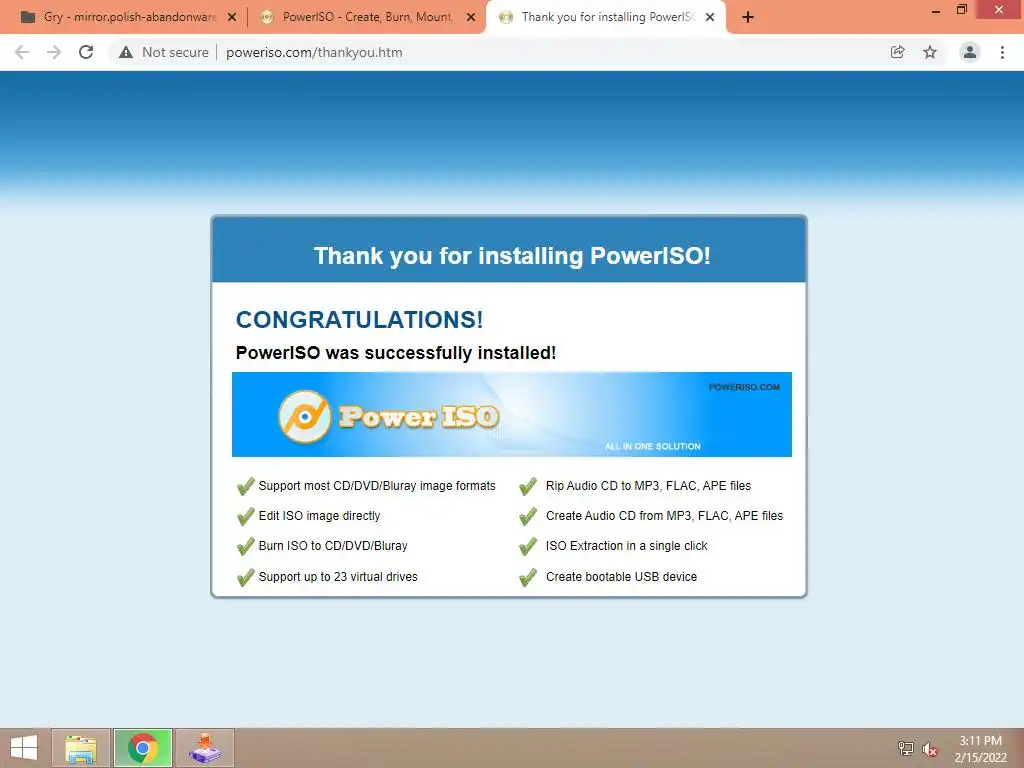Click checkmark beside Burn ISO to CD/DVD/Bluray
This screenshot has width=1024, height=768.
(246, 547)
